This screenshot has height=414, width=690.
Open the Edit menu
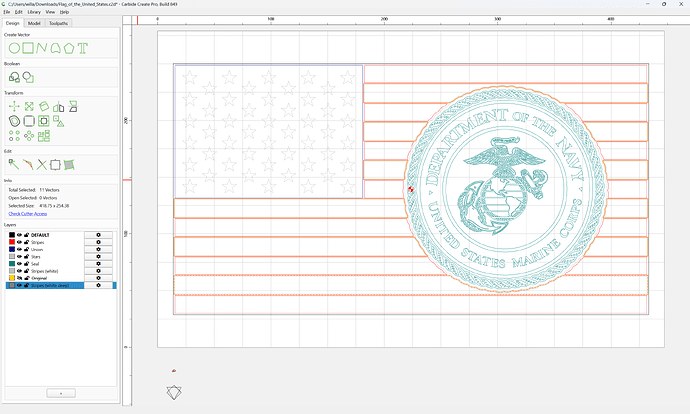tap(18, 12)
